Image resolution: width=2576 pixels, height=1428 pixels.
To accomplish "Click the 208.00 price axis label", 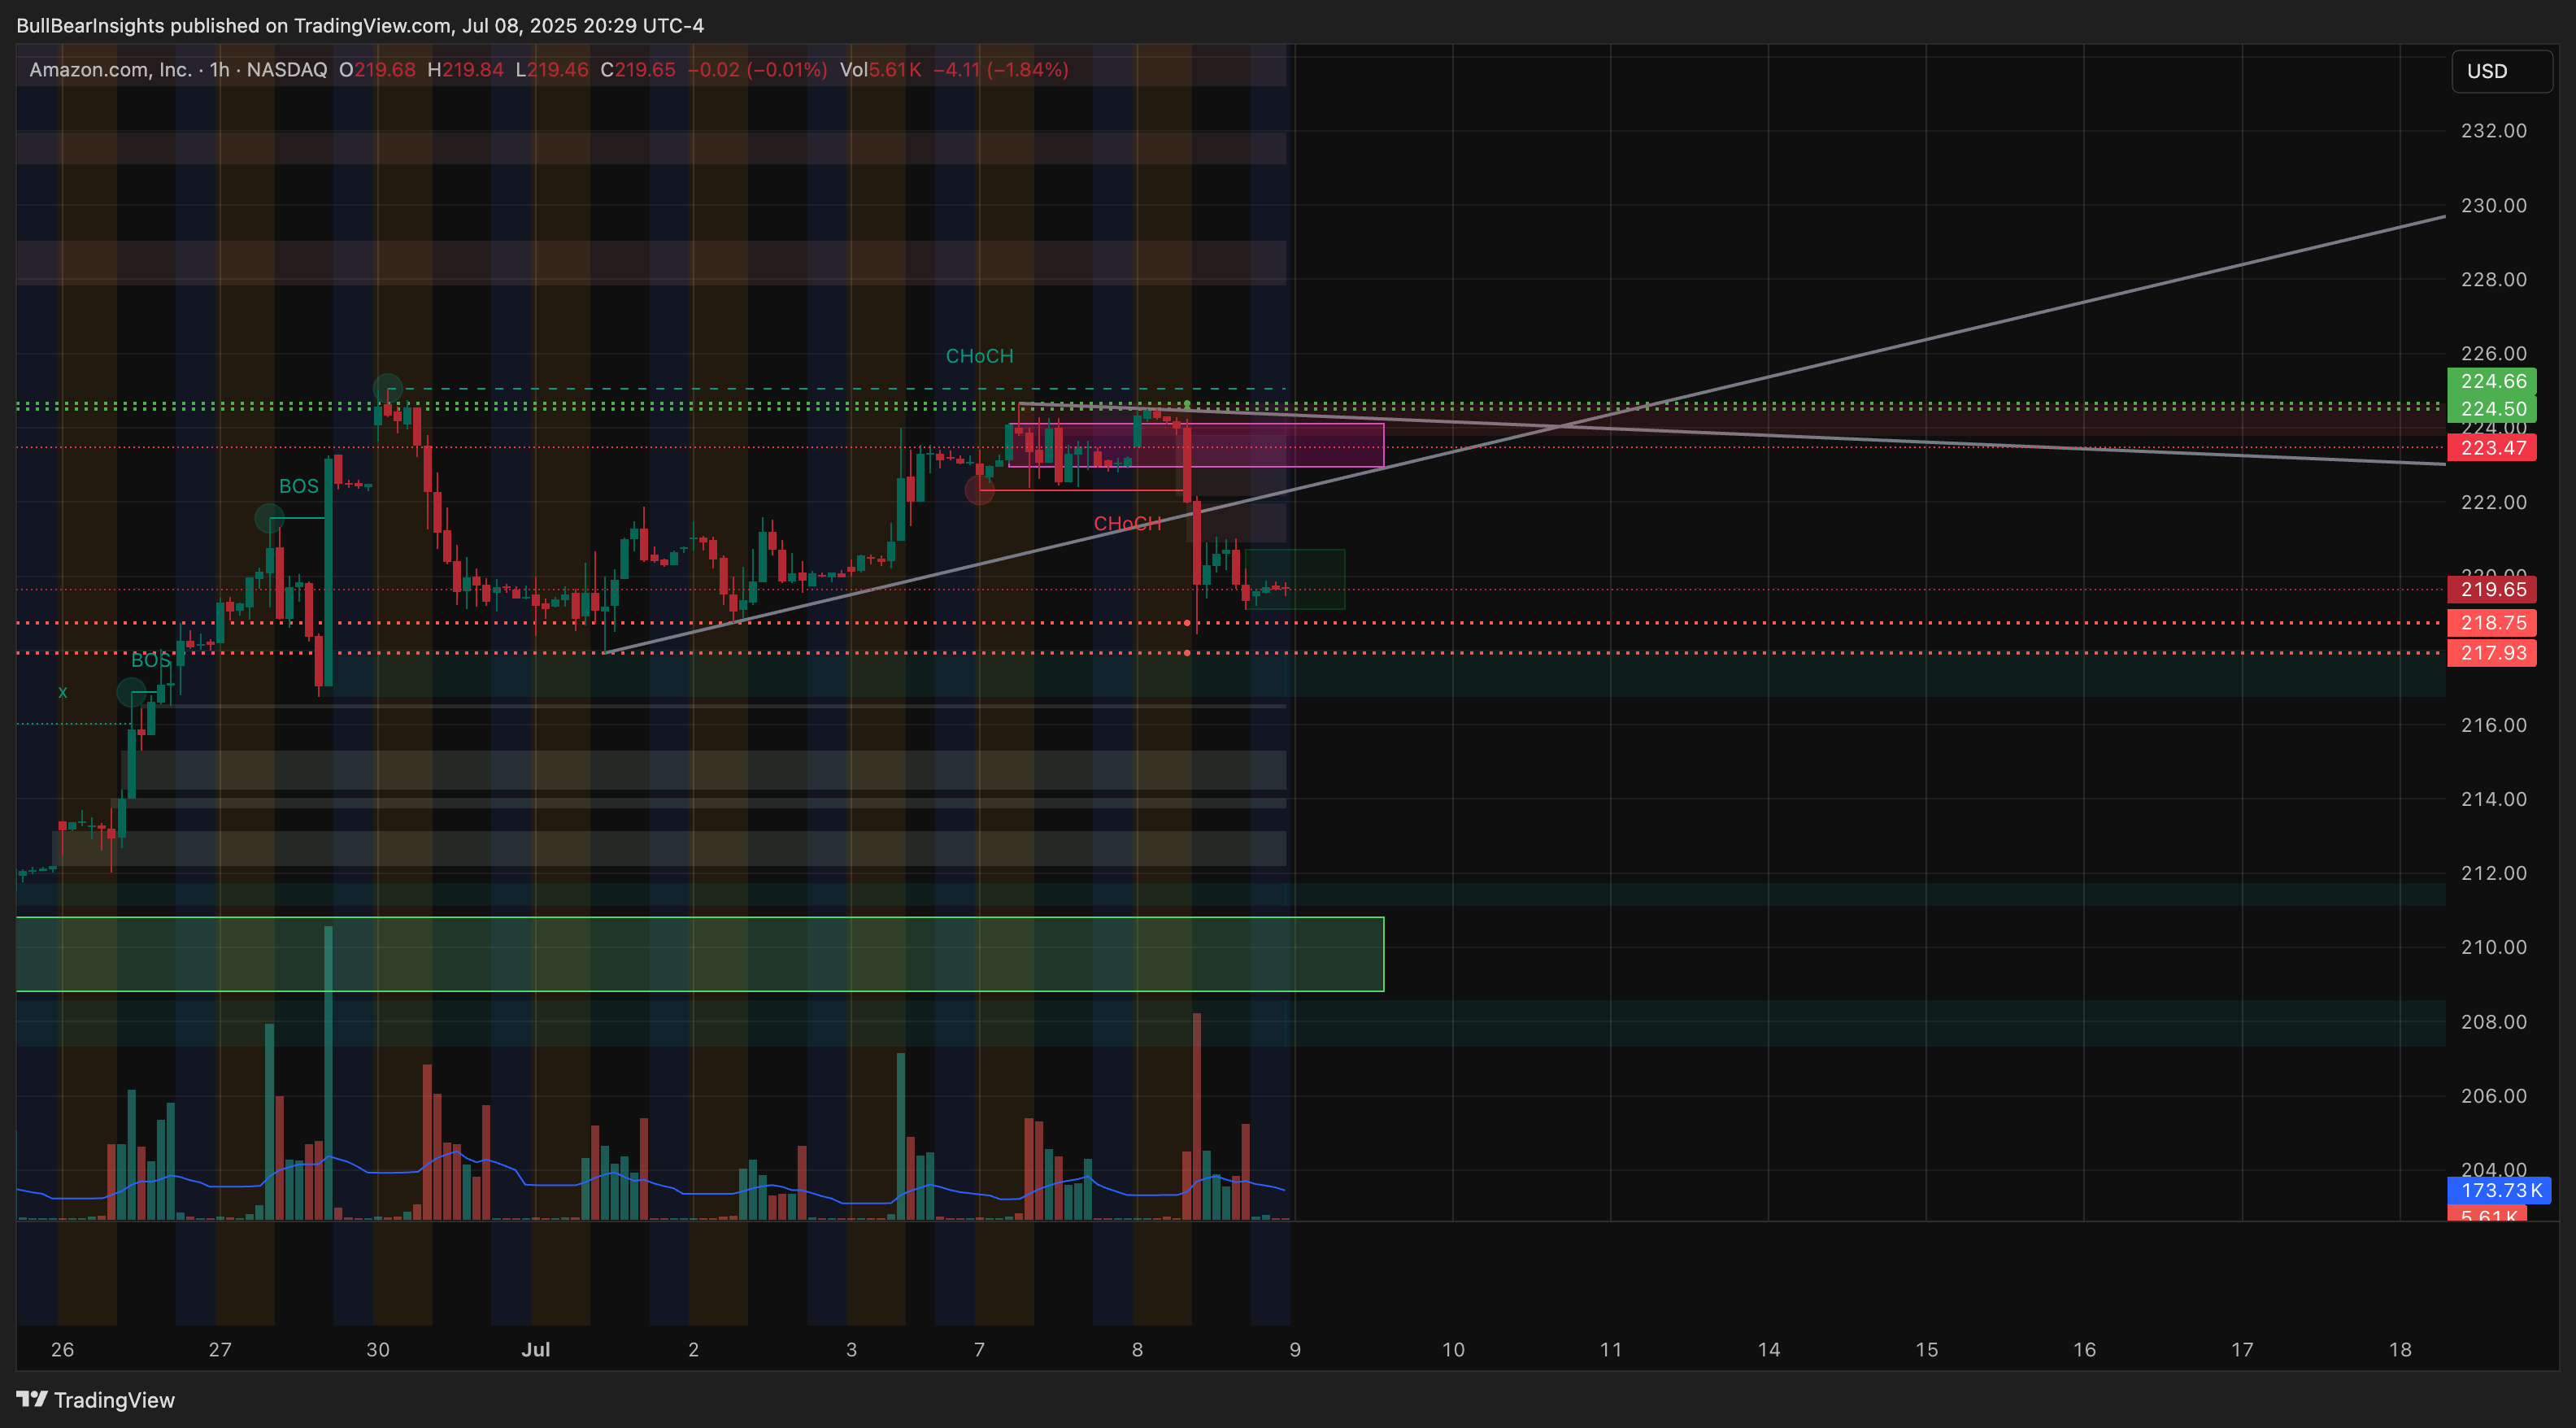I will point(2493,1022).
